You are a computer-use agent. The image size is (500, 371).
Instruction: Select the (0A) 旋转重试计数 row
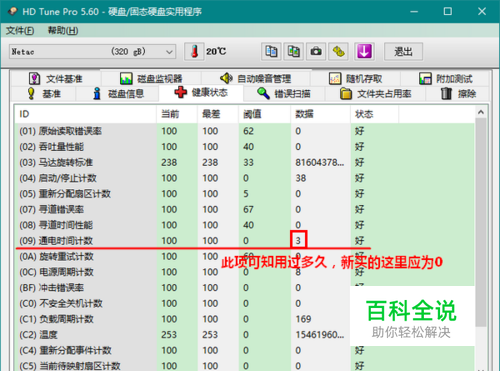click(x=245, y=256)
